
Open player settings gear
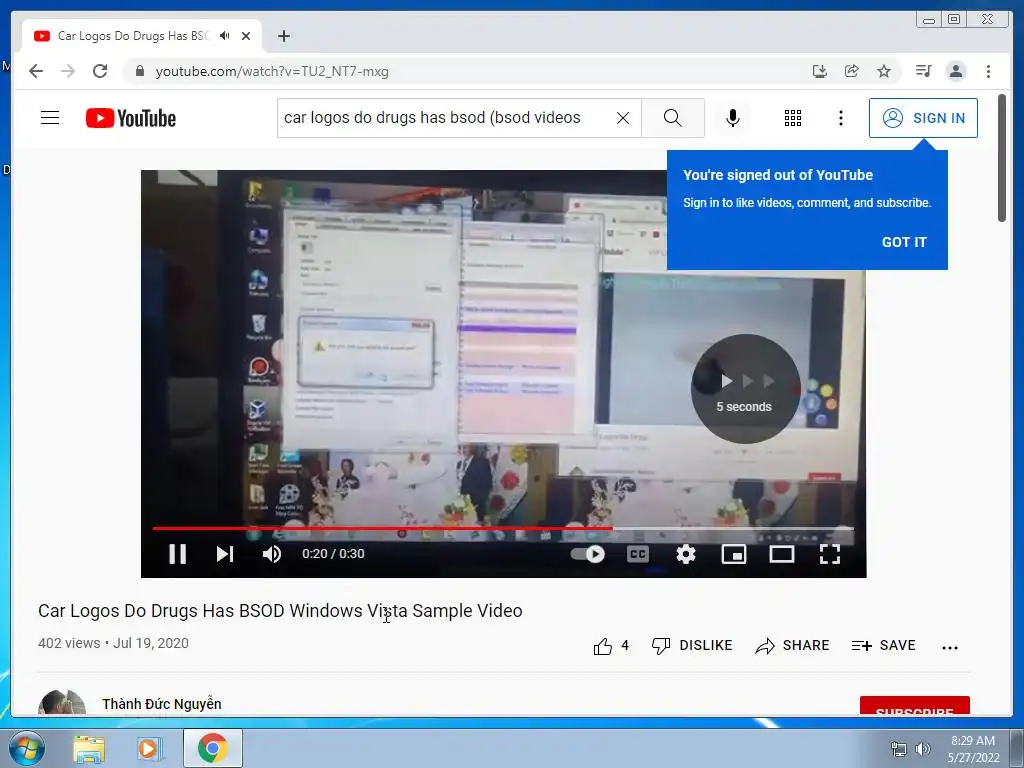[x=686, y=554]
